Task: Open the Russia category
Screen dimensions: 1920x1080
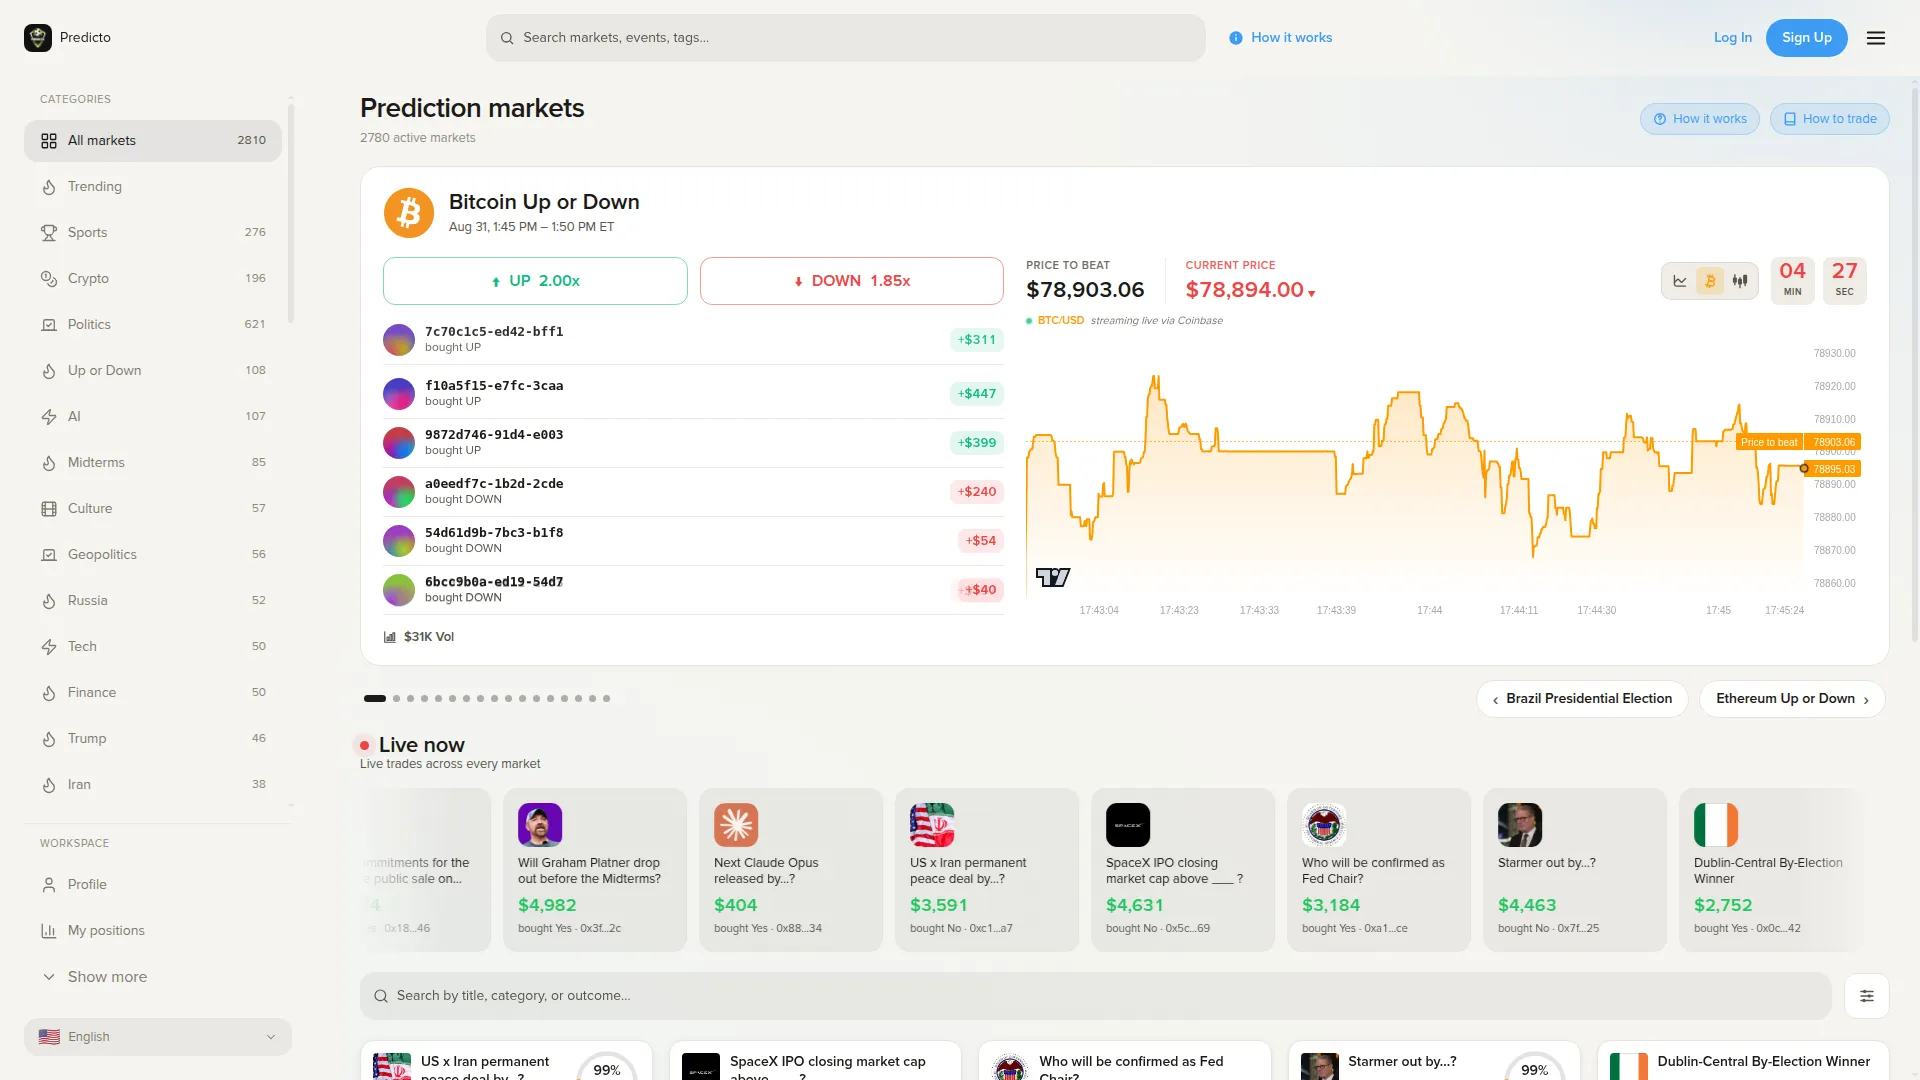Action: [153, 601]
